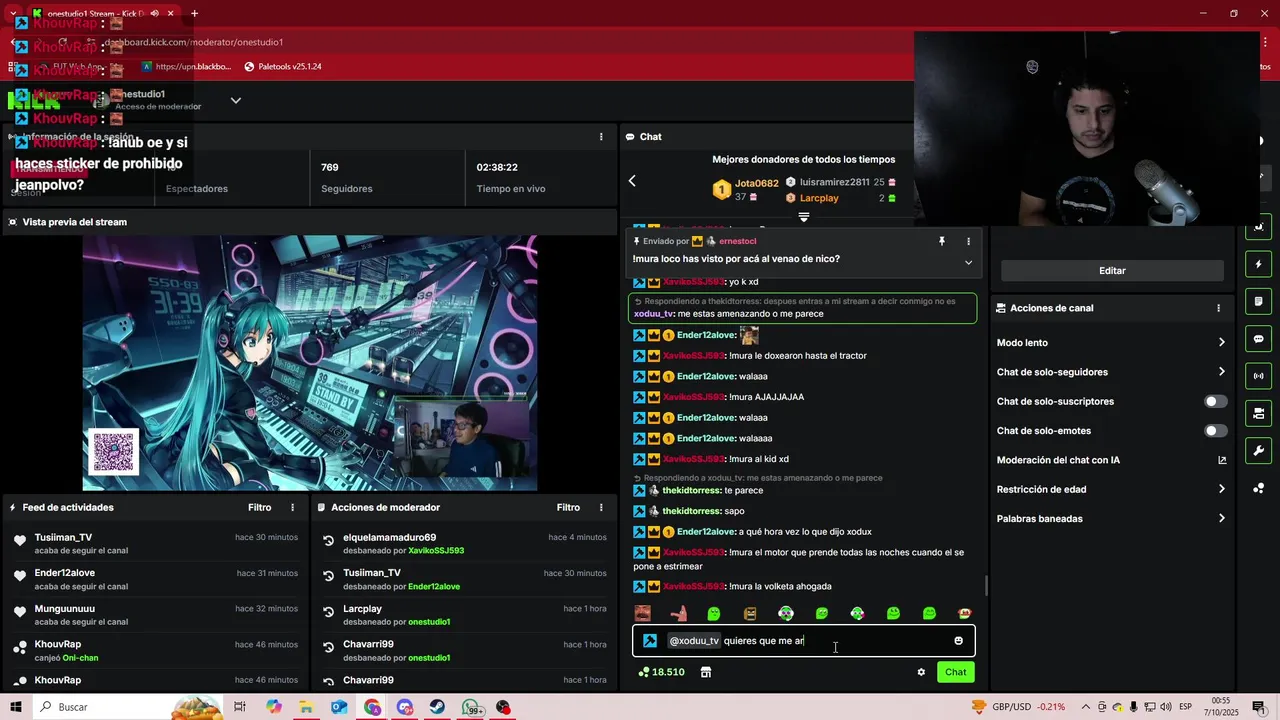The image size is (1280, 720).
Task: Click the stream preview thumbnail
Action: click(x=309, y=364)
